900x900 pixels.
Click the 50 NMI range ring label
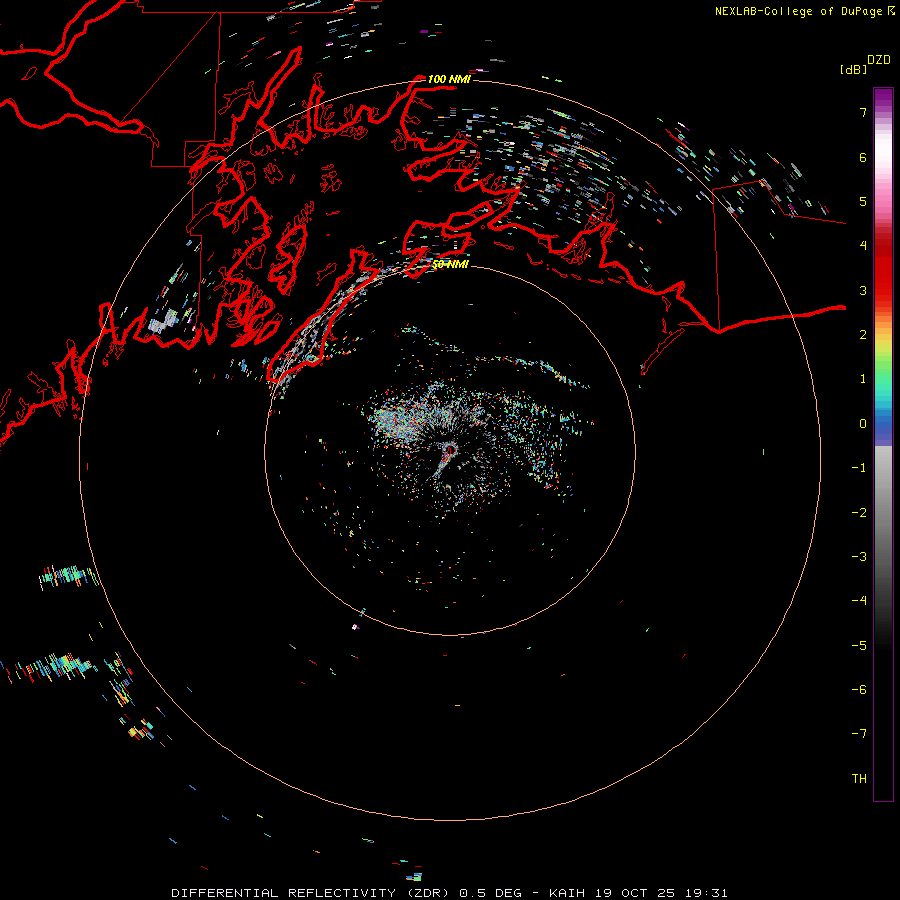(x=450, y=265)
